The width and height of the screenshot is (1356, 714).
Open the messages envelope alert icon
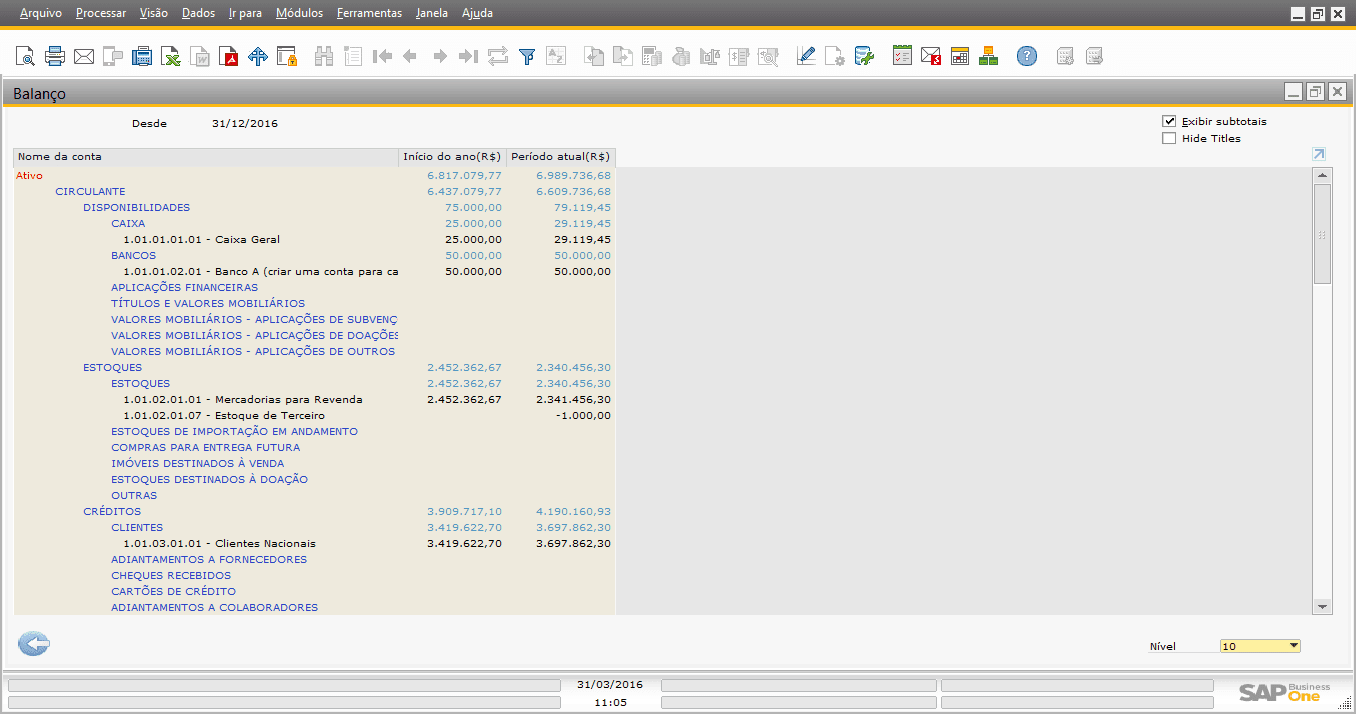(931, 56)
